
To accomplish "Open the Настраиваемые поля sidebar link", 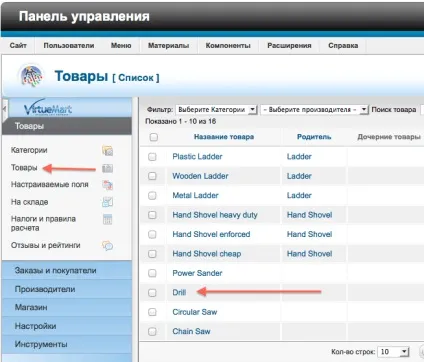I will point(50,185).
